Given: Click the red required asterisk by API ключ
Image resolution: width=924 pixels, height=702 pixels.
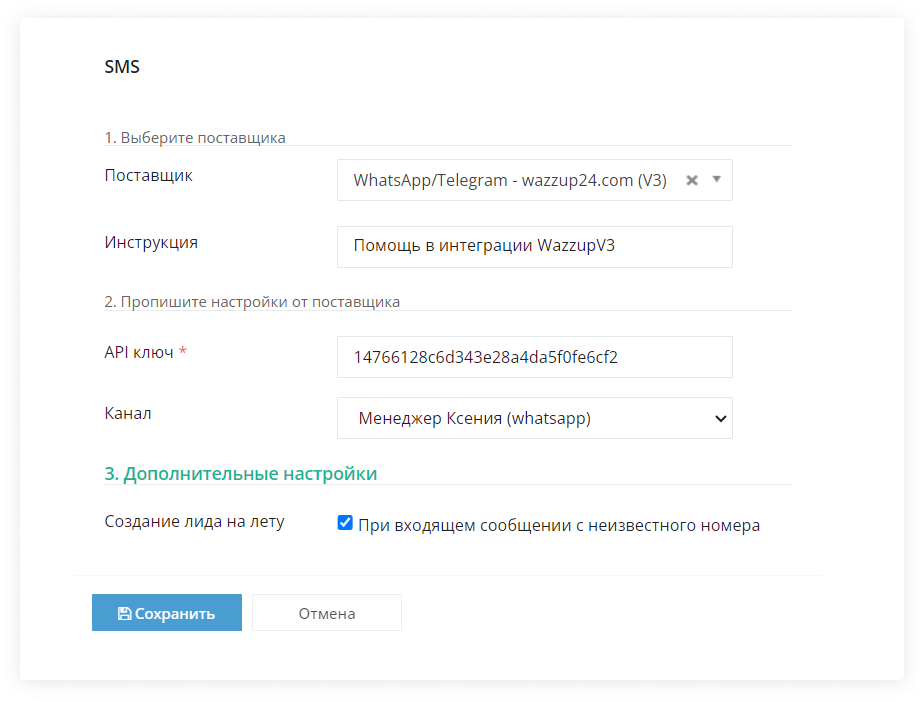Looking at the screenshot, I should point(183,353).
